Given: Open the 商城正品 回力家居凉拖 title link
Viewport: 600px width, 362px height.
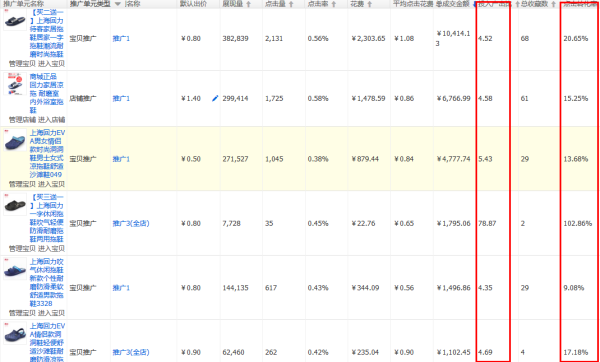Looking at the screenshot, I should point(47,93).
